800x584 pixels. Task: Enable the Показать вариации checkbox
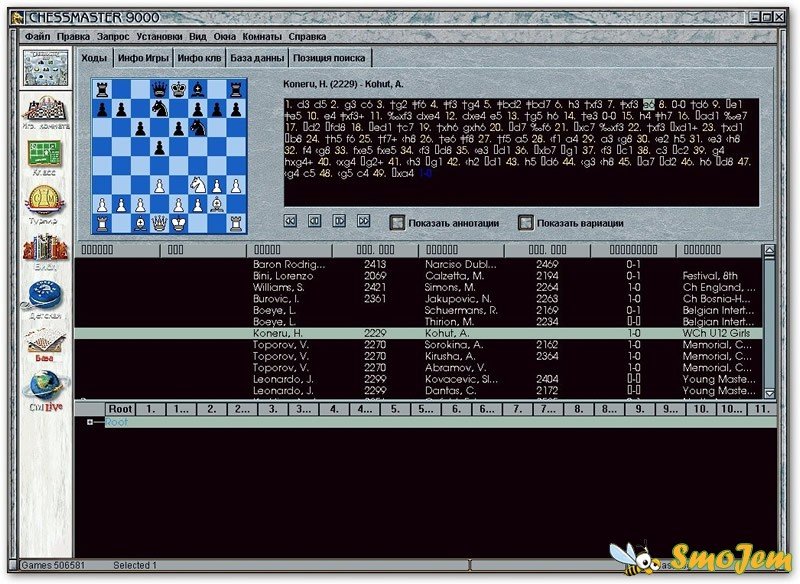pos(526,222)
